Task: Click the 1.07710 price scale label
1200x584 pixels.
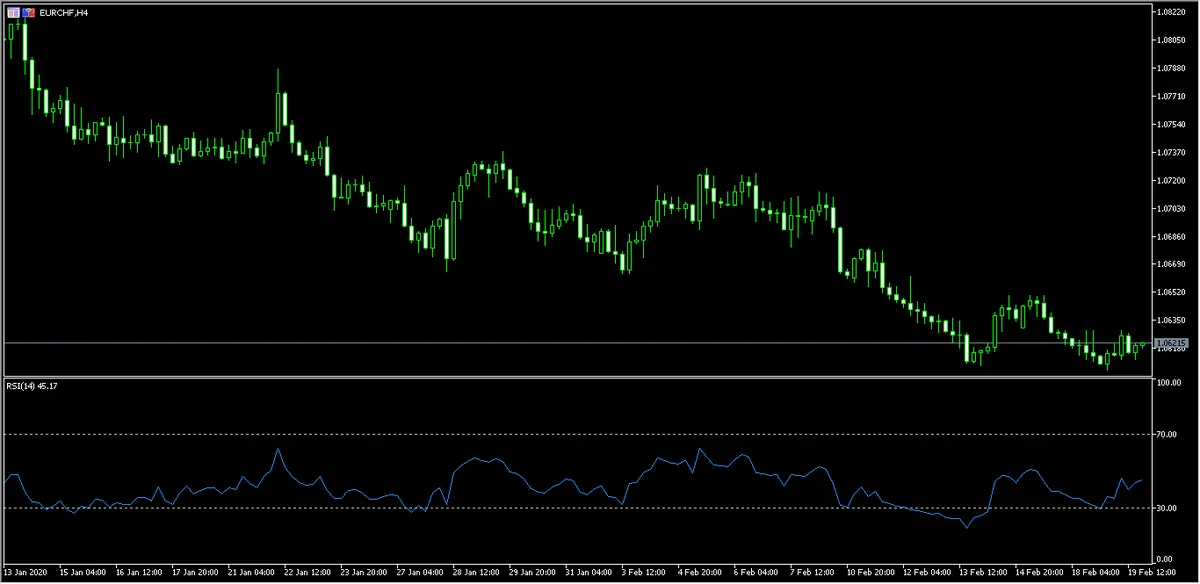Action: tap(1172, 96)
